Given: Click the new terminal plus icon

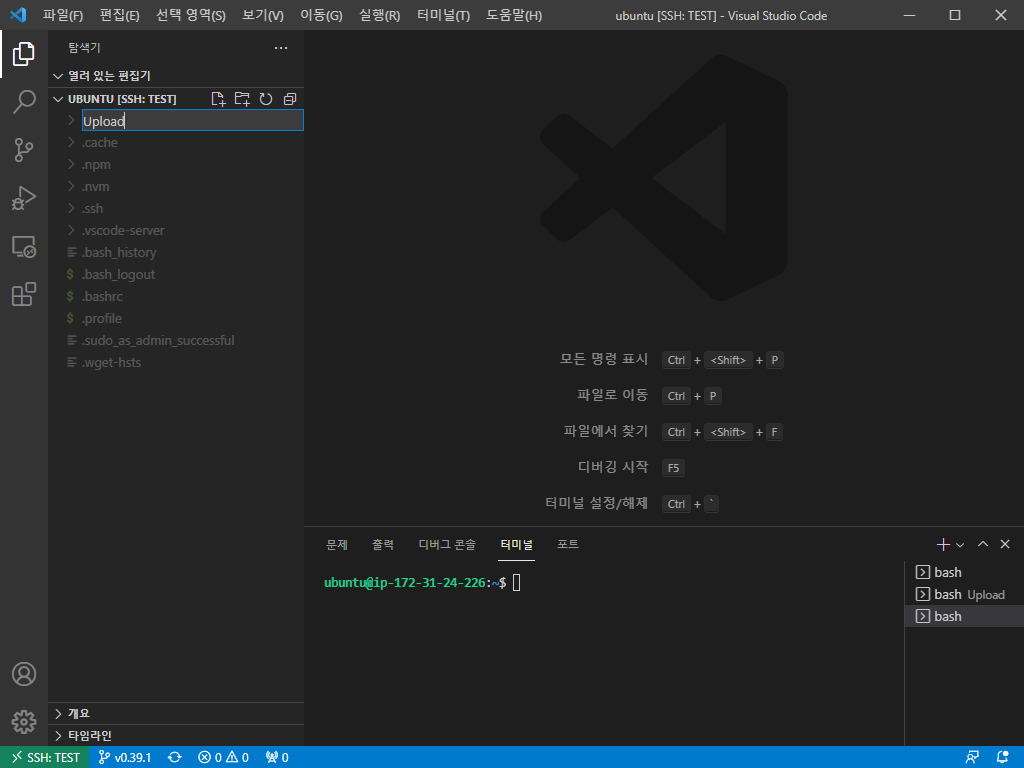Looking at the screenshot, I should pos(943,545).
